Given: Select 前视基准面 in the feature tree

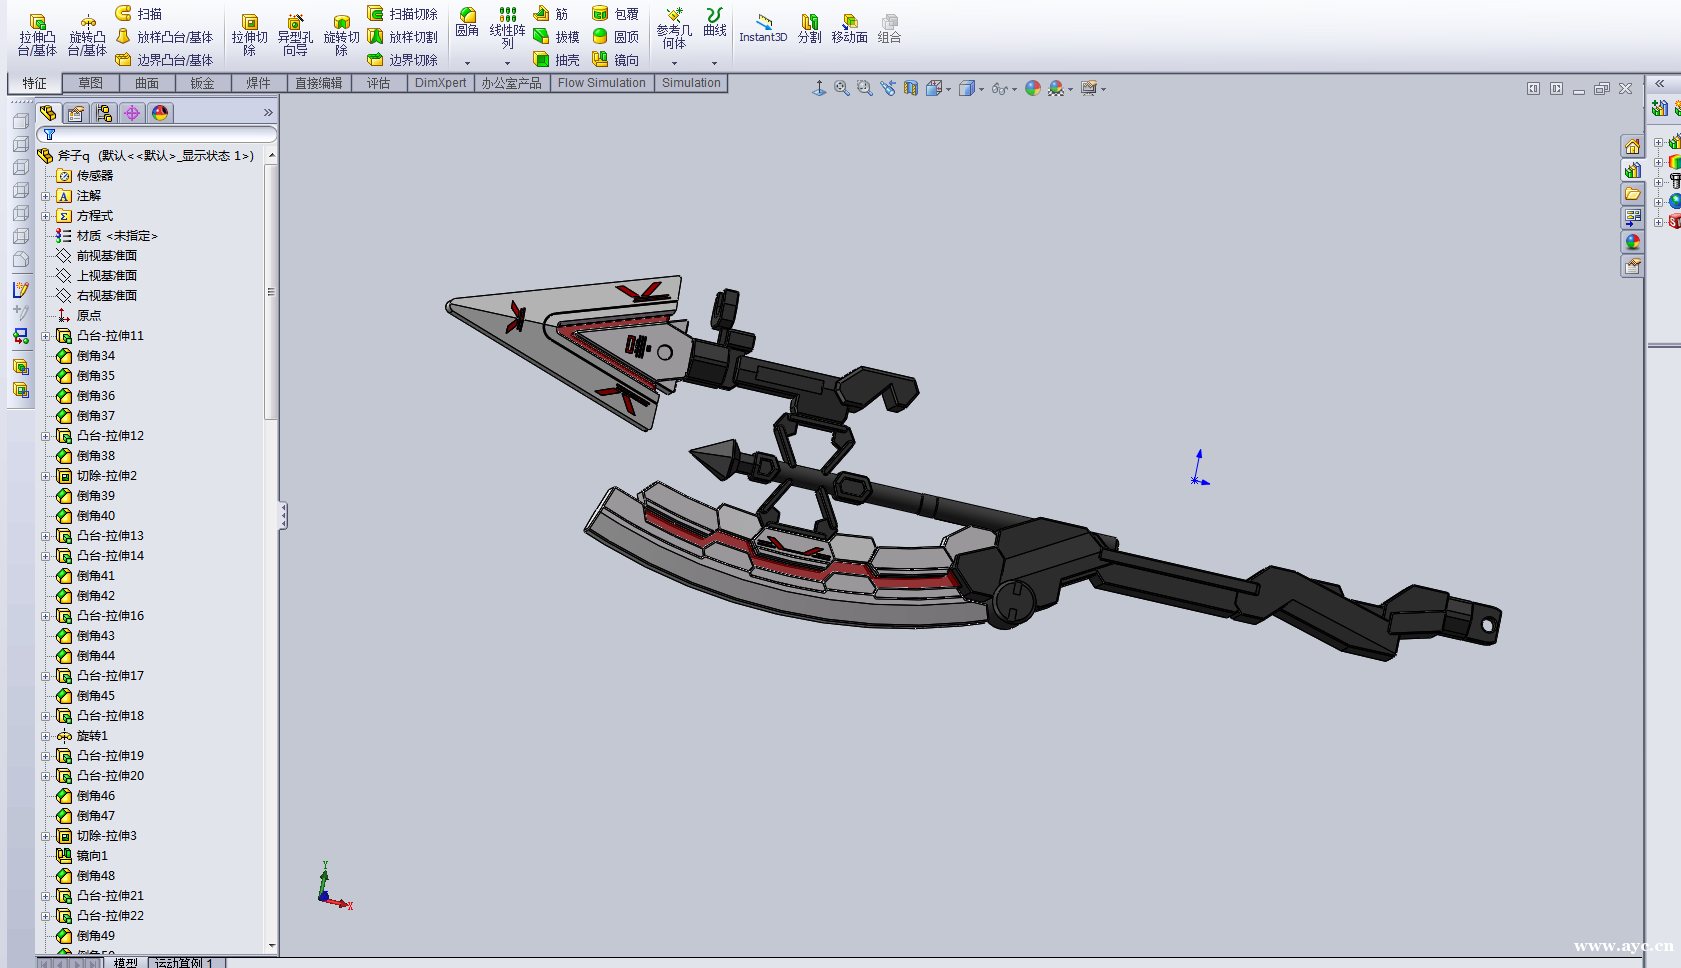Looking at the screenshot, I should coord(106,256).
